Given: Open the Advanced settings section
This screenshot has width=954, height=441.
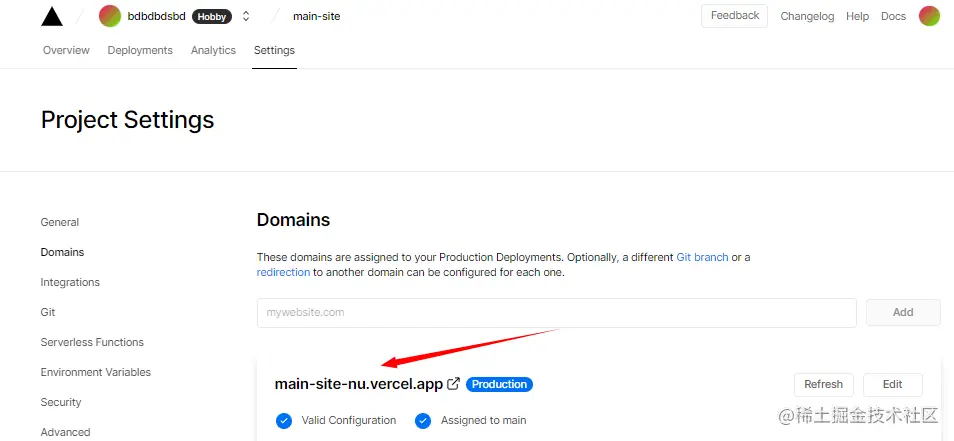Looking at the screenshot, I should [65, 432].
